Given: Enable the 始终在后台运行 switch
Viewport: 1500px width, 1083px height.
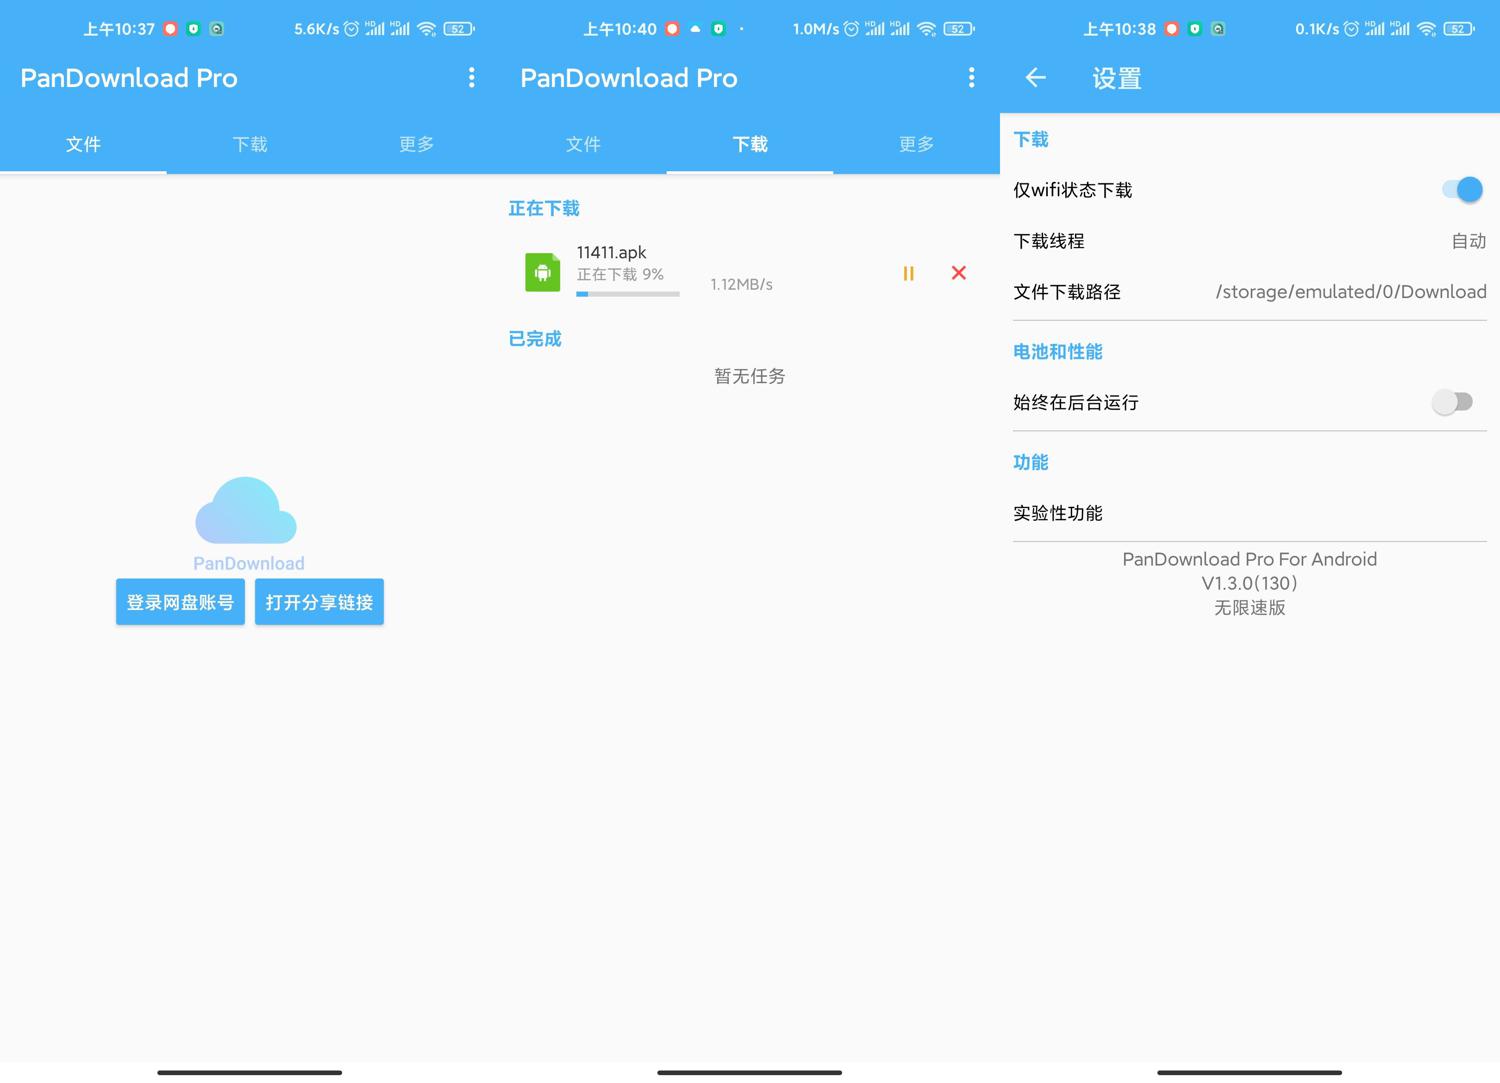Looking at the screenshot, I should click(1452, 402).
